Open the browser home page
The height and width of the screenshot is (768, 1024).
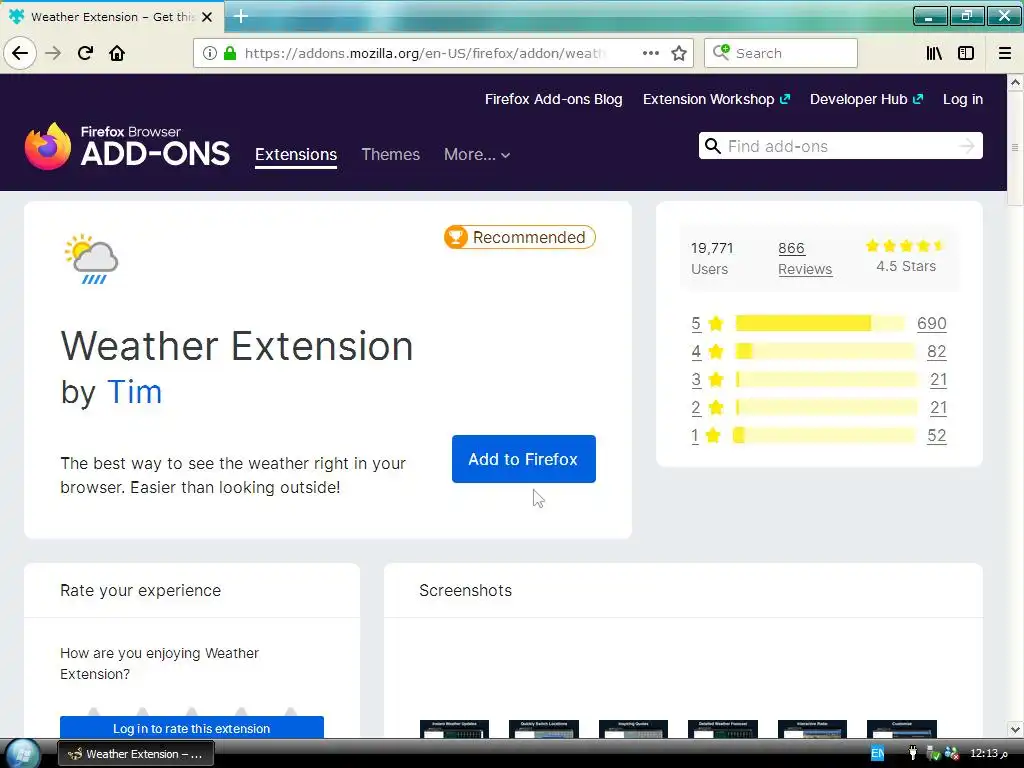point(117,53)
